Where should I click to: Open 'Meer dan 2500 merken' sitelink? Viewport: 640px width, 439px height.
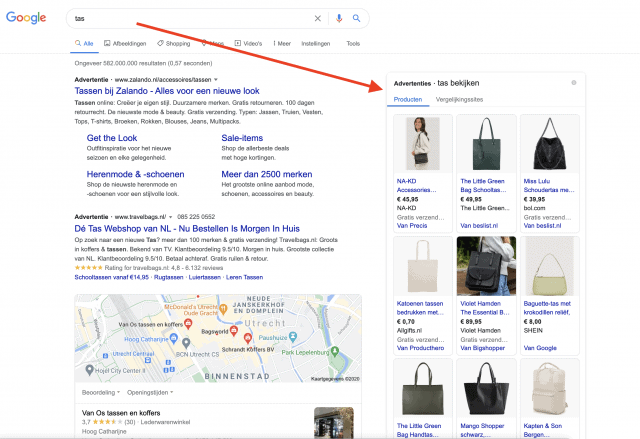267,174
